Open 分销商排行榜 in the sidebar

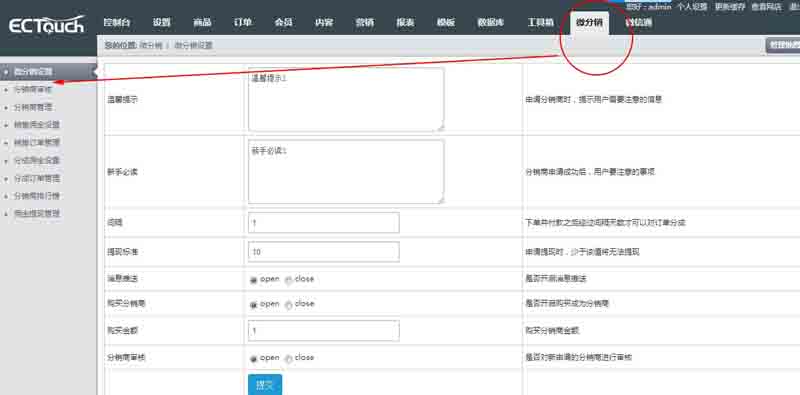pyautogui.click(x=37, y=196)
